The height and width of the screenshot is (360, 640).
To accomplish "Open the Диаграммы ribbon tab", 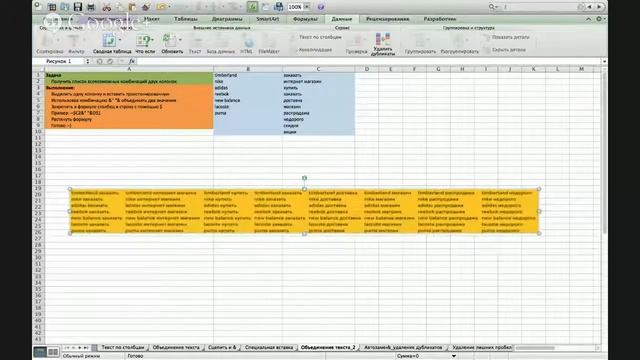I will point(227,19).
